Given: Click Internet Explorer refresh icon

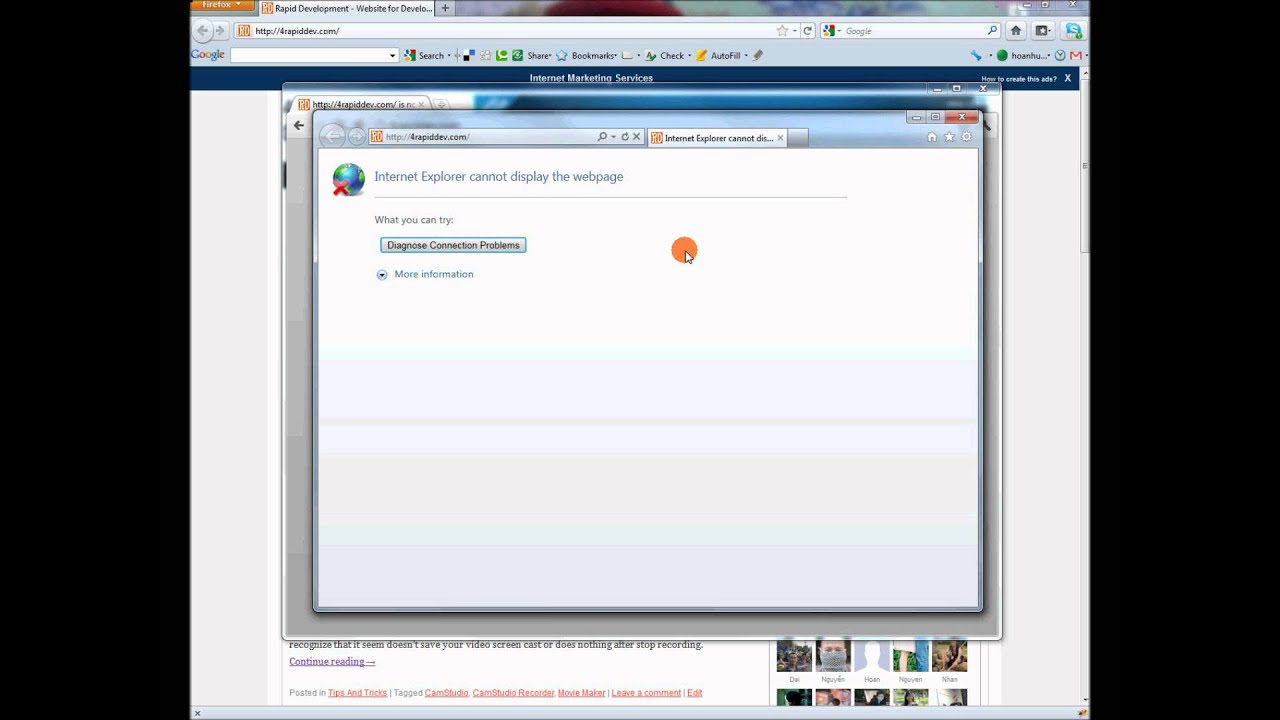Looking at the screenshot, I should [625, 137].
